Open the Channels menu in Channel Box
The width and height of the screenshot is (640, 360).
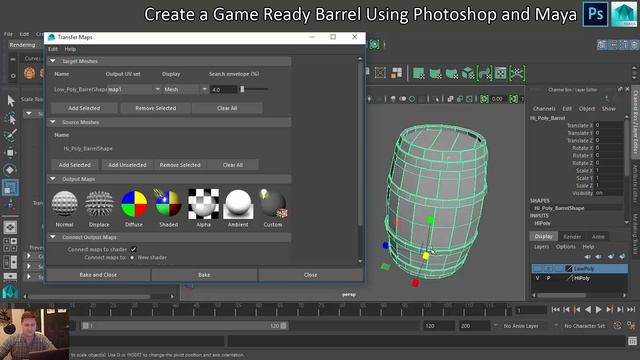544,109
